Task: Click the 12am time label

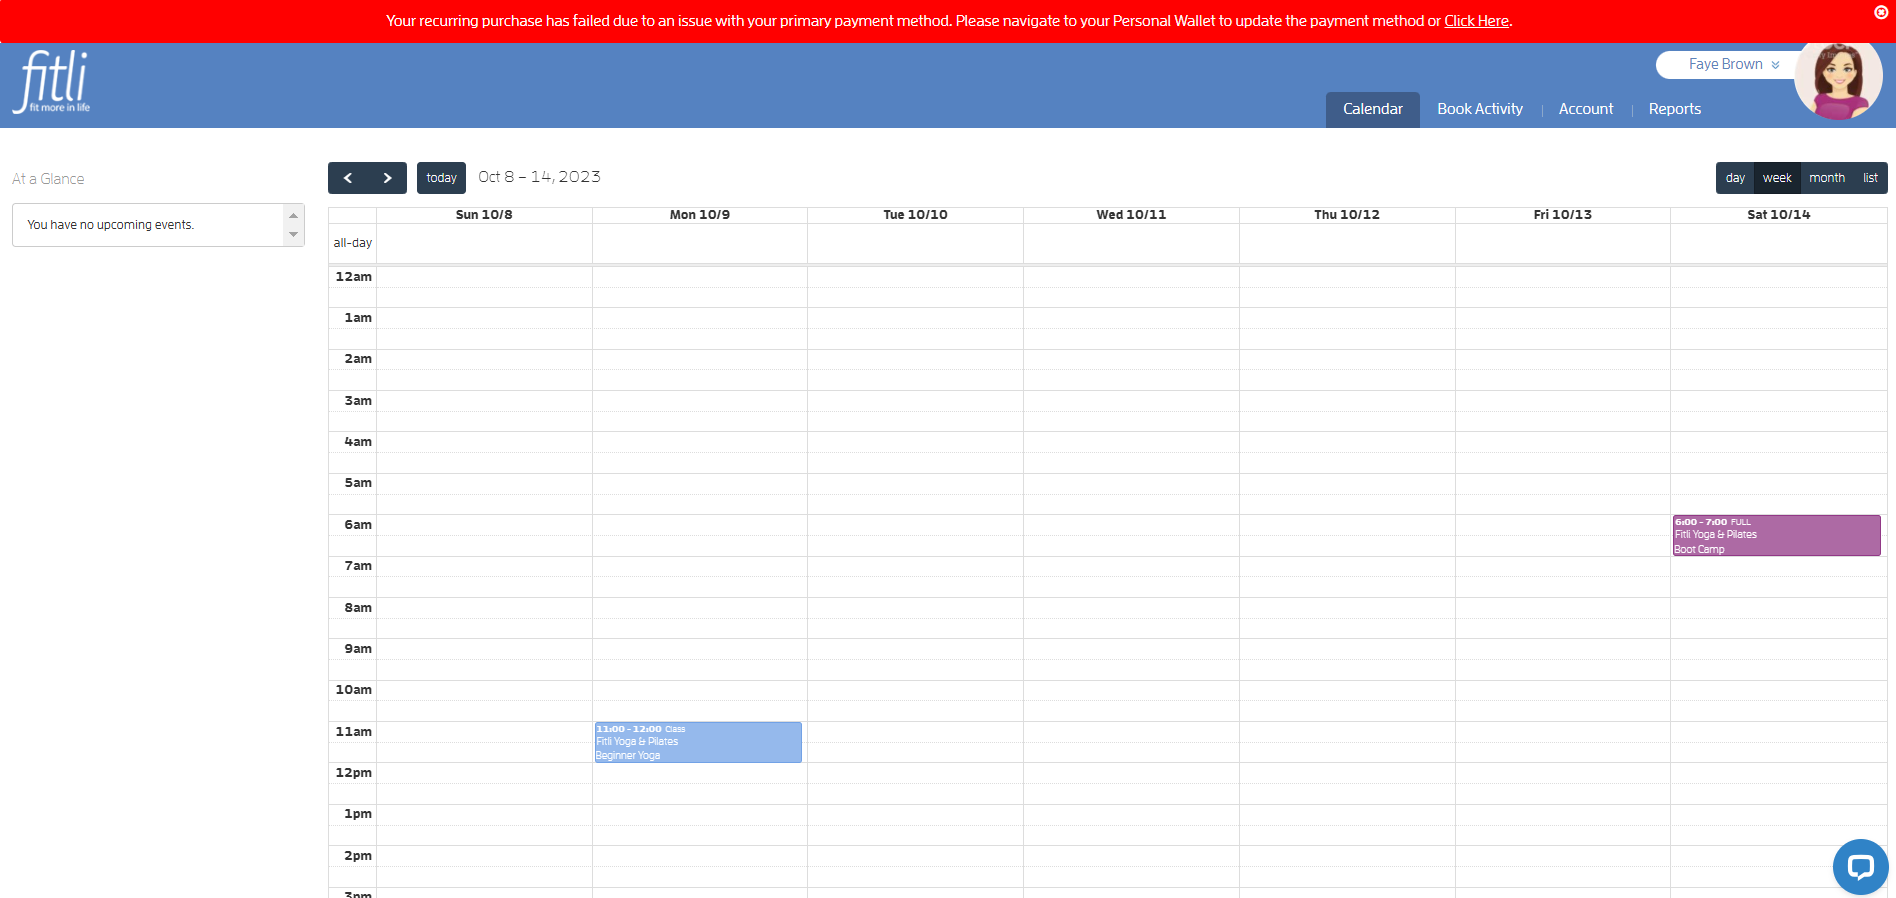Action: tap(353, 277)
